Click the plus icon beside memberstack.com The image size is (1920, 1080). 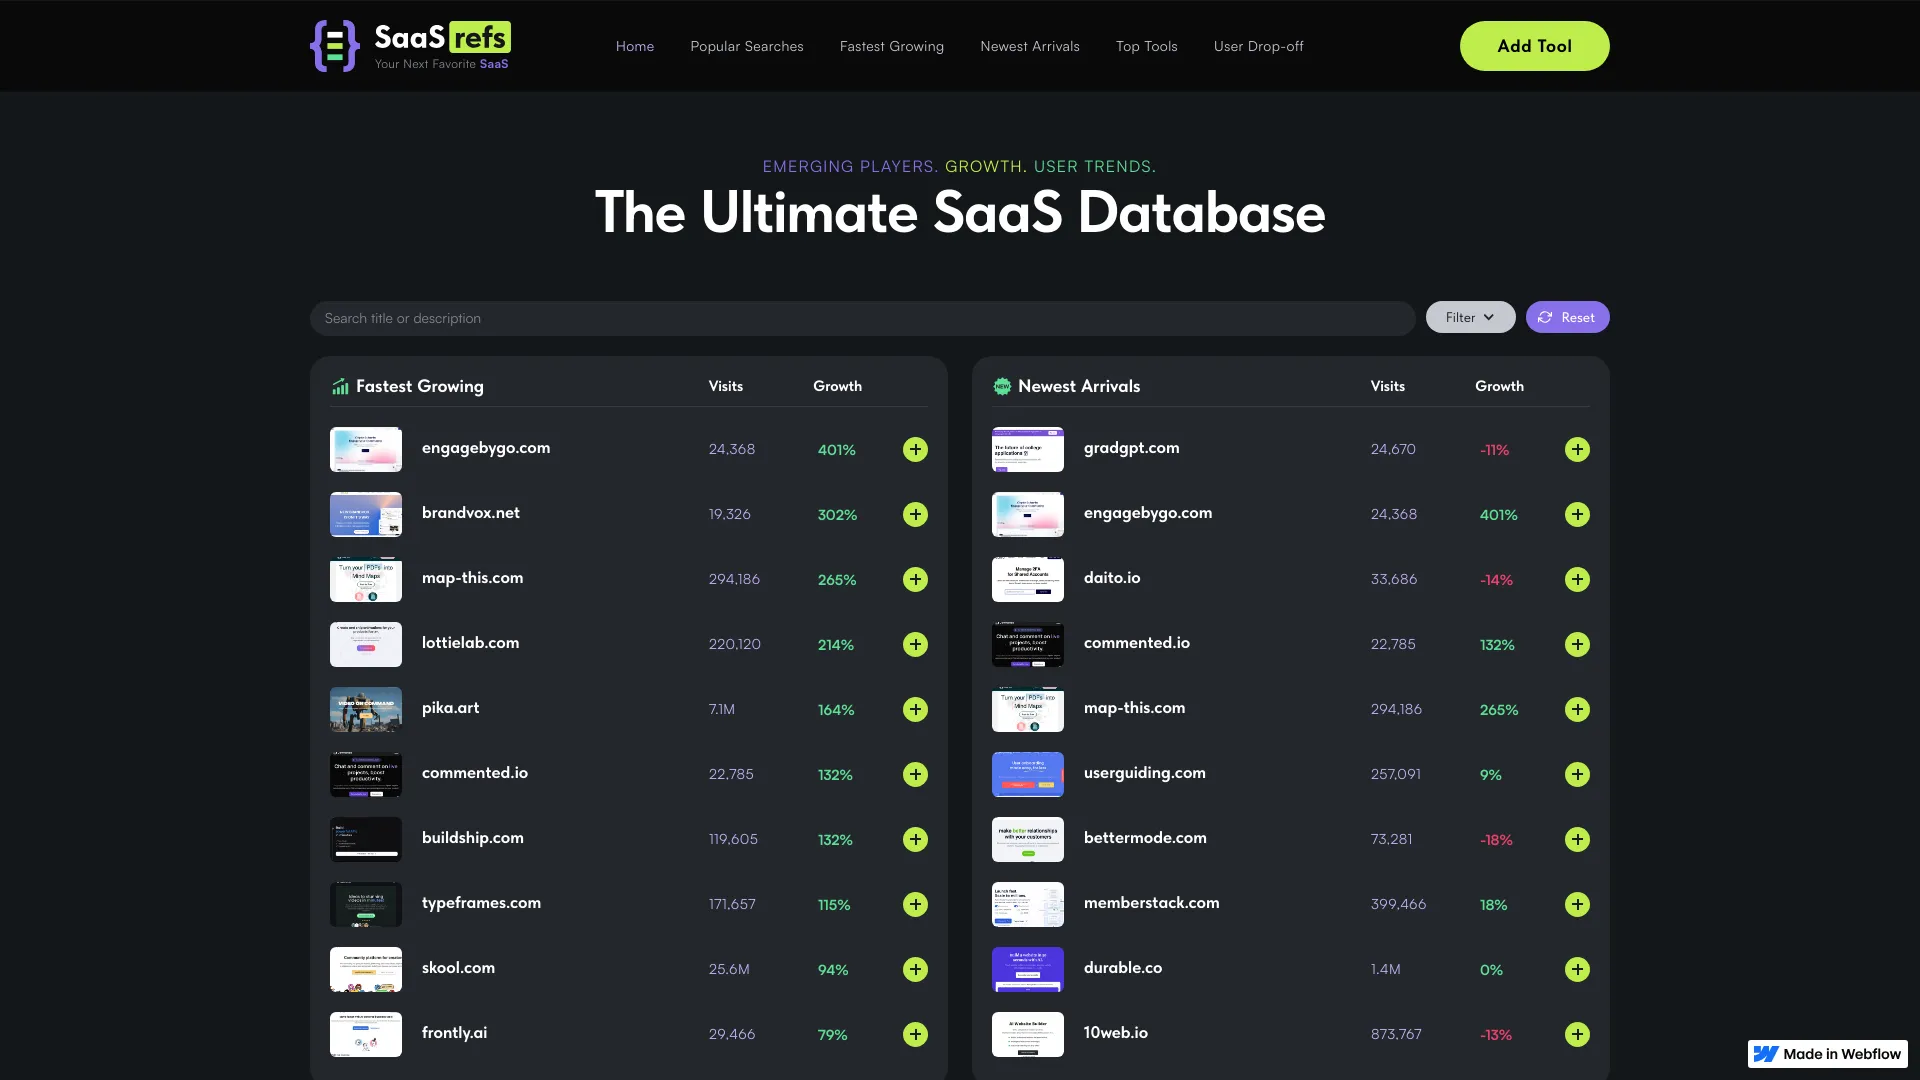click(x=1577, y=904)
